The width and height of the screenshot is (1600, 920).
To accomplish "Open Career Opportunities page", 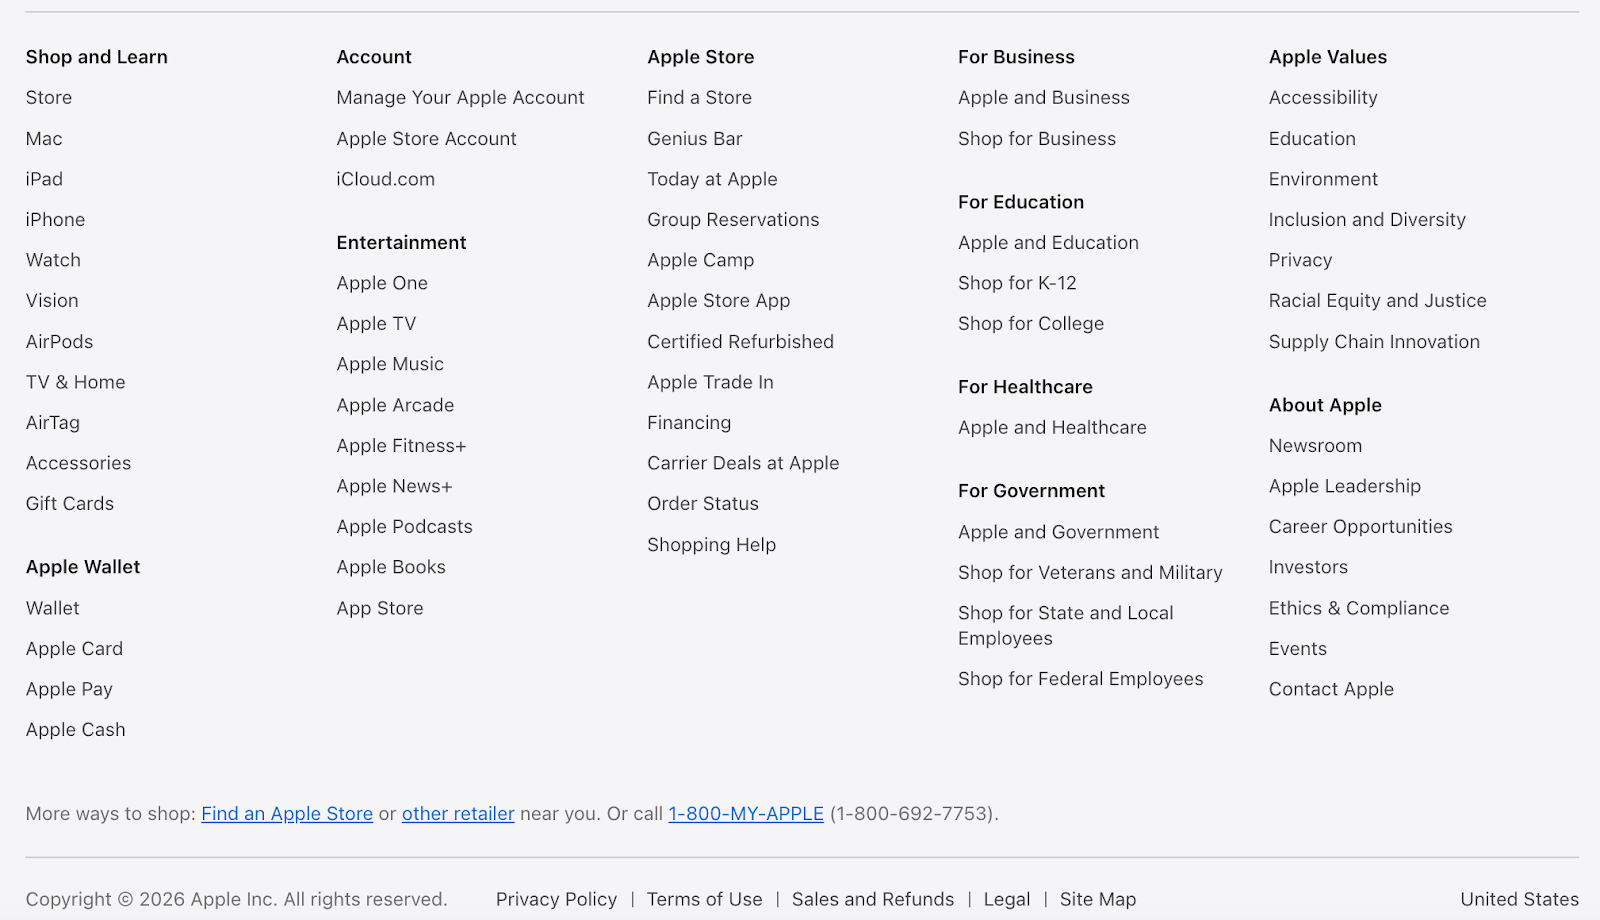I will pos(1360,526).
